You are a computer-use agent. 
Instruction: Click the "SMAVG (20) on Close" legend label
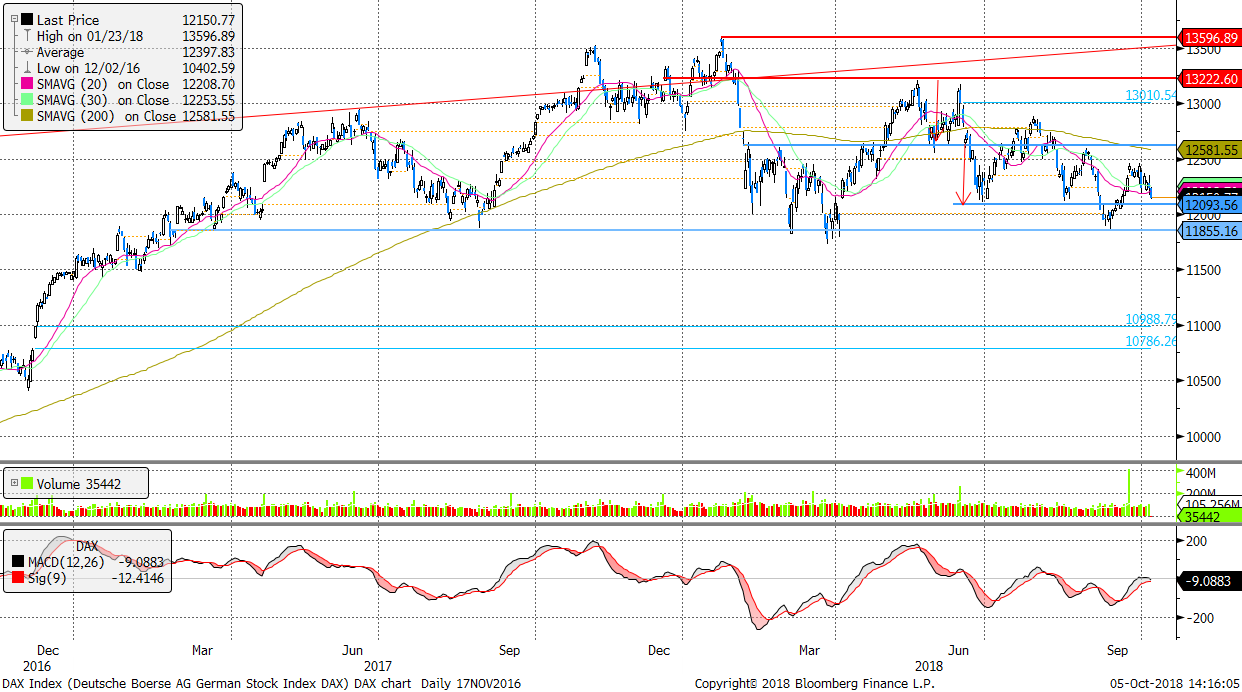point(103,84)
